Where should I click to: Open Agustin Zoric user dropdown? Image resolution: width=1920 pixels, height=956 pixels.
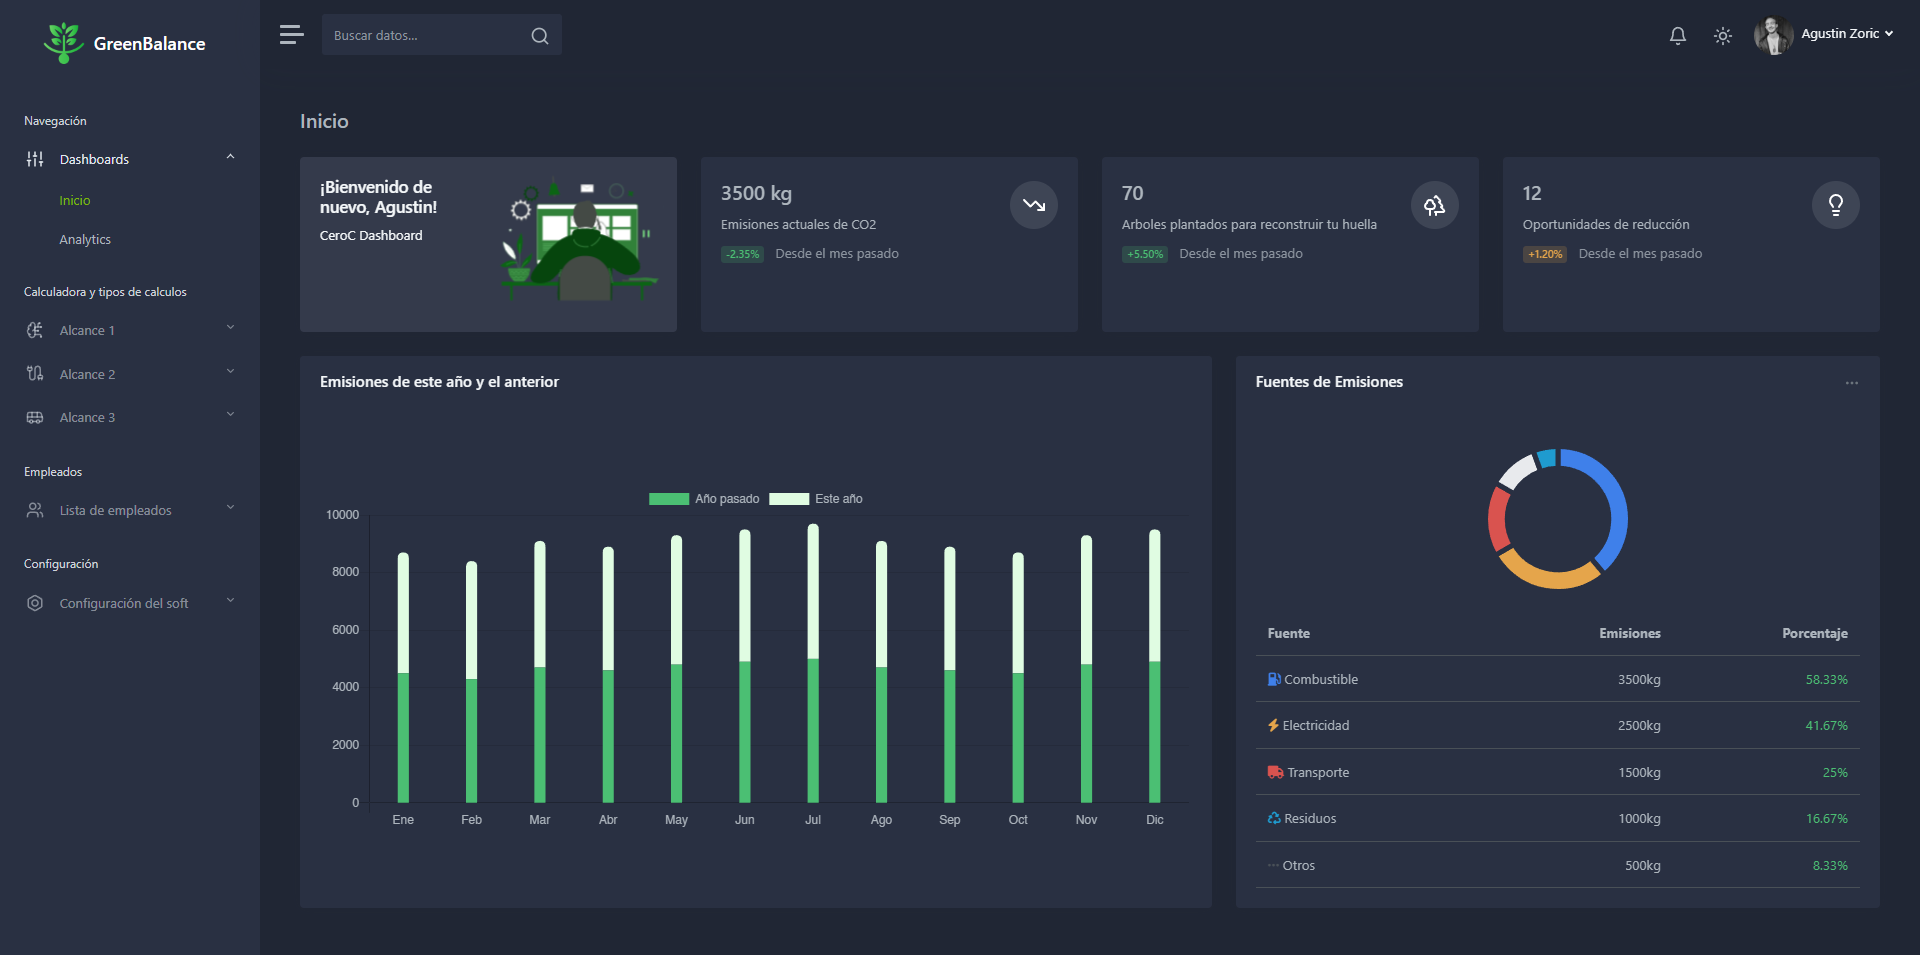tap(1825, 34)
